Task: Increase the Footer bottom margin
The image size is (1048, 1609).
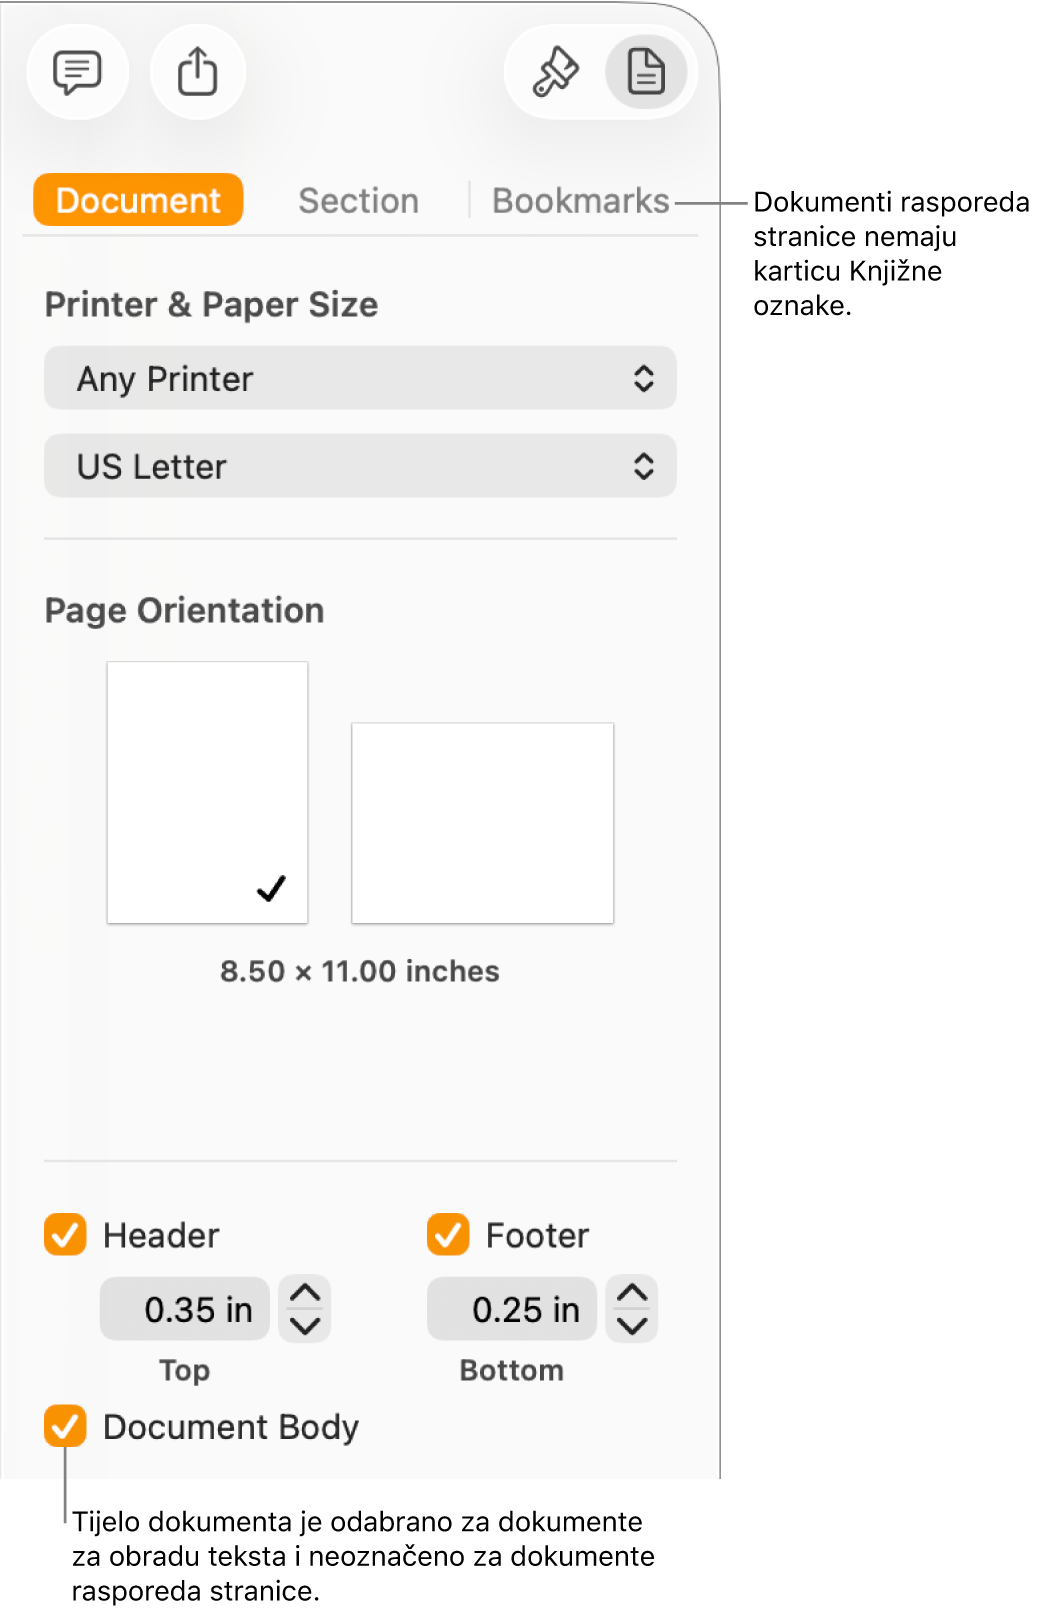Action: click(x=632, y=1293)
